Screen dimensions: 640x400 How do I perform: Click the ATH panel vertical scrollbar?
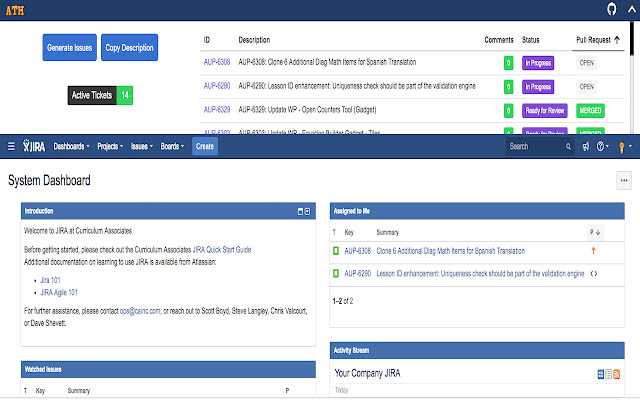[632, 39]
